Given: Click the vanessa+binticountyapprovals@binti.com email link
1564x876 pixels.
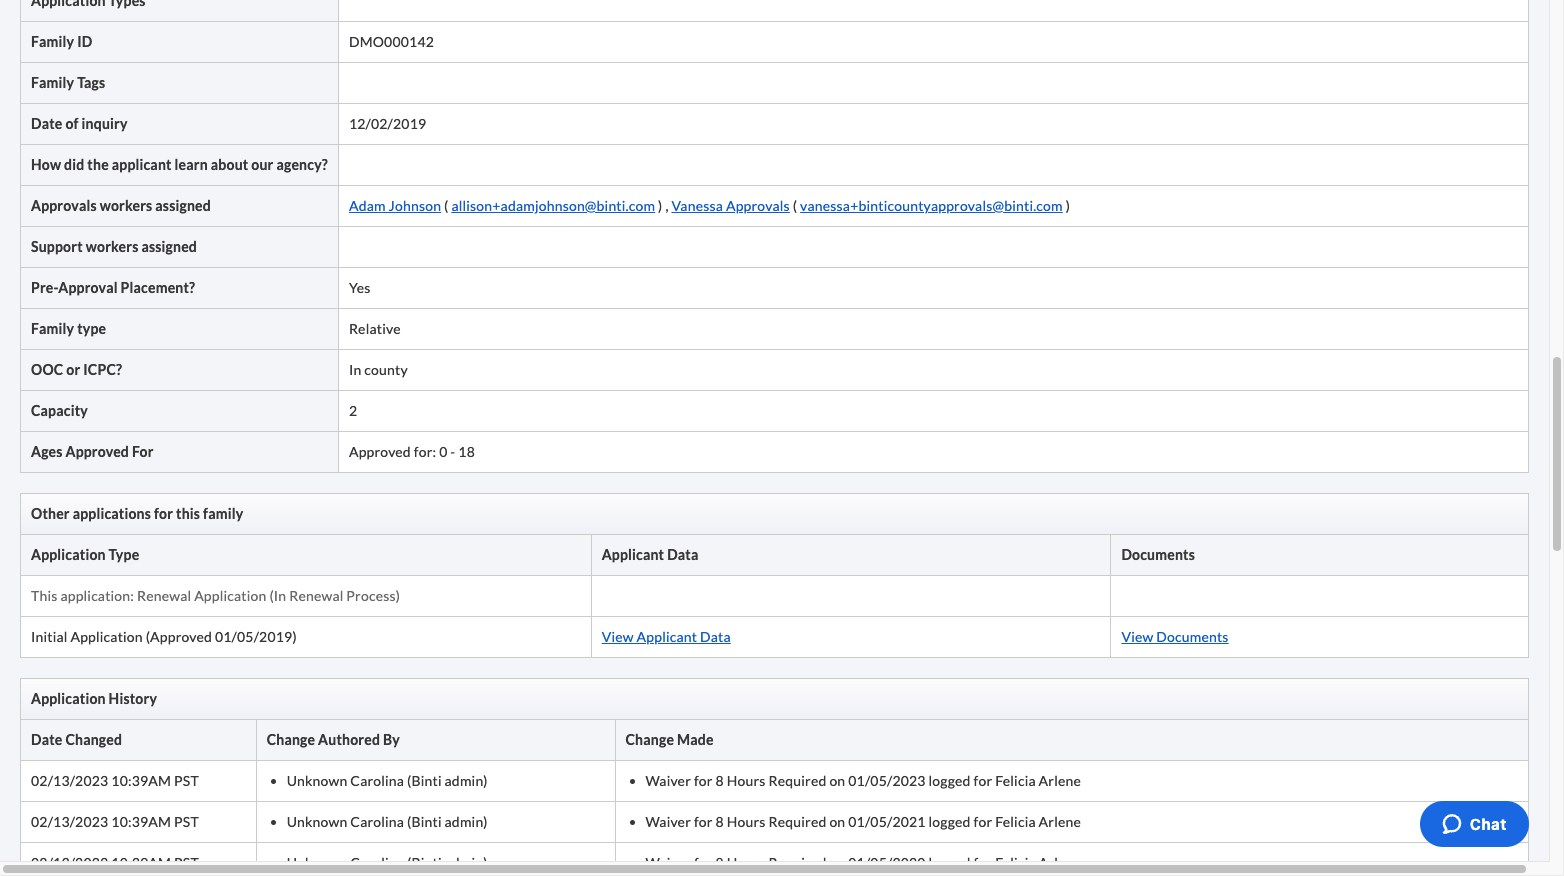Looking at the screenshot, I should point(931,206).
